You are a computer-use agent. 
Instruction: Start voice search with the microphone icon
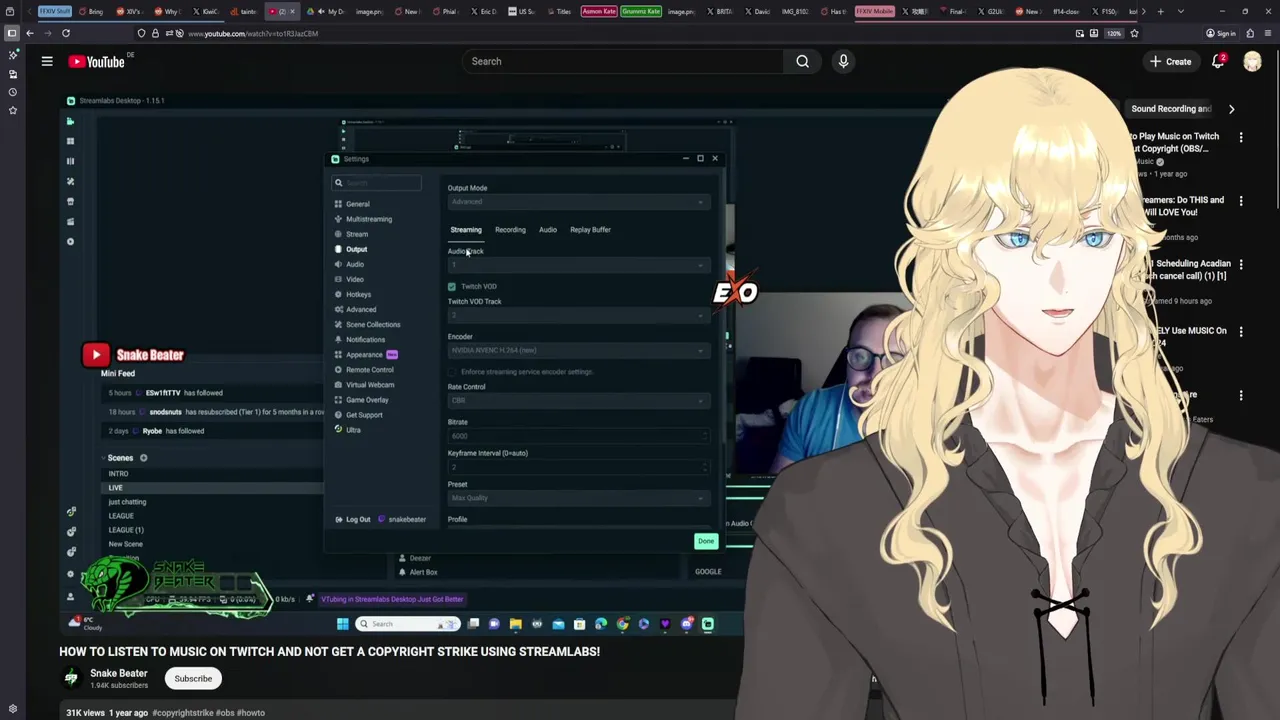click(x=843, y=61)
